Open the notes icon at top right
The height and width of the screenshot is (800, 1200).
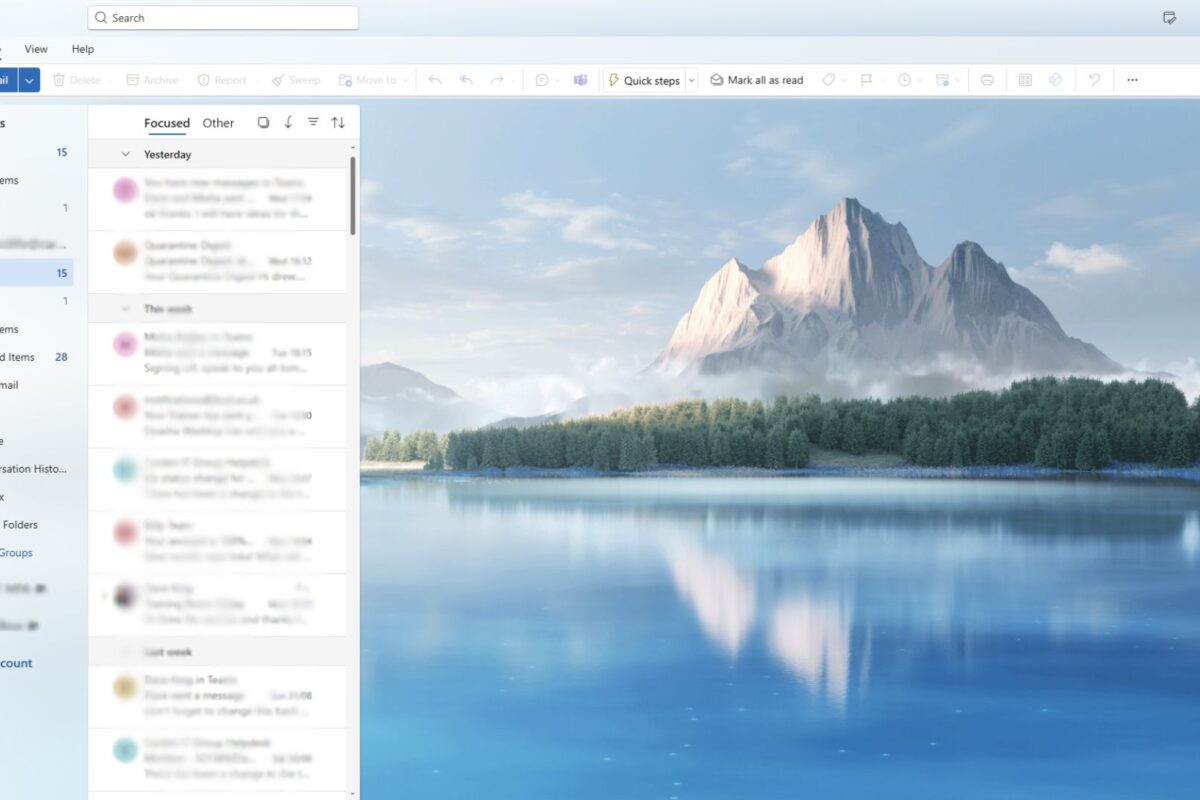(1169, 18)
